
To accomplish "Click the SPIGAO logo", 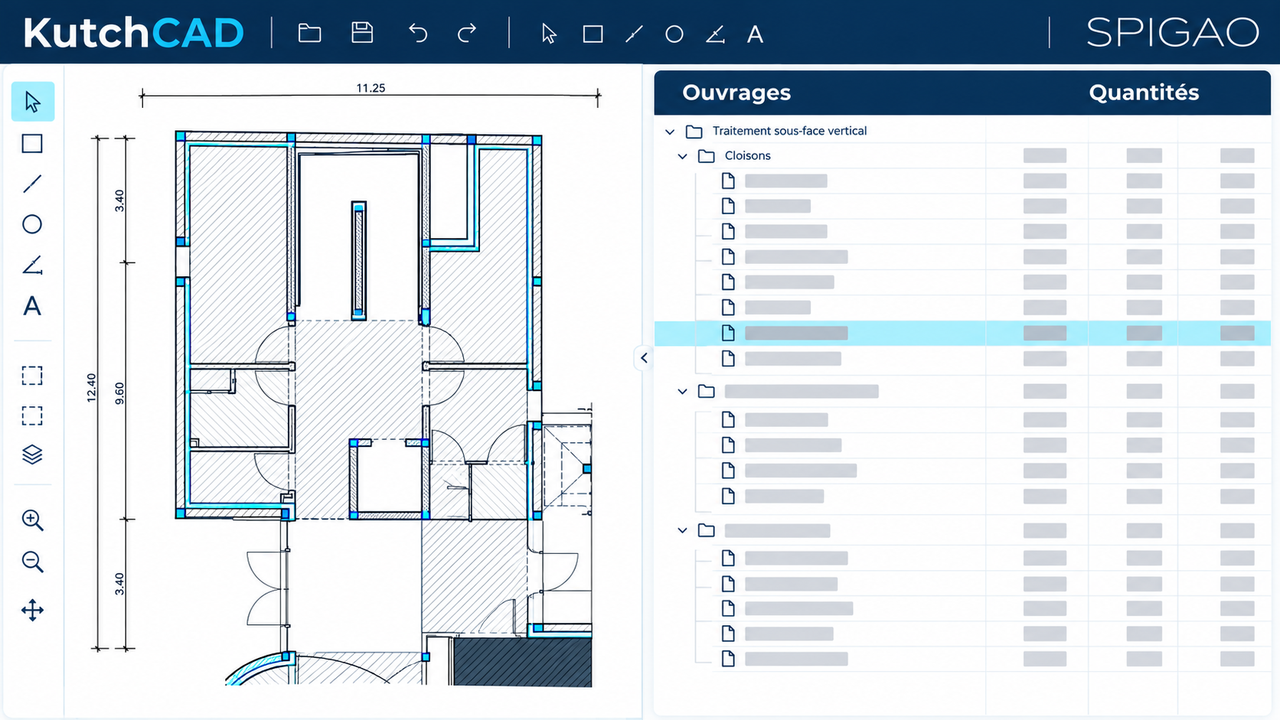I will (x=1173, y=33).
